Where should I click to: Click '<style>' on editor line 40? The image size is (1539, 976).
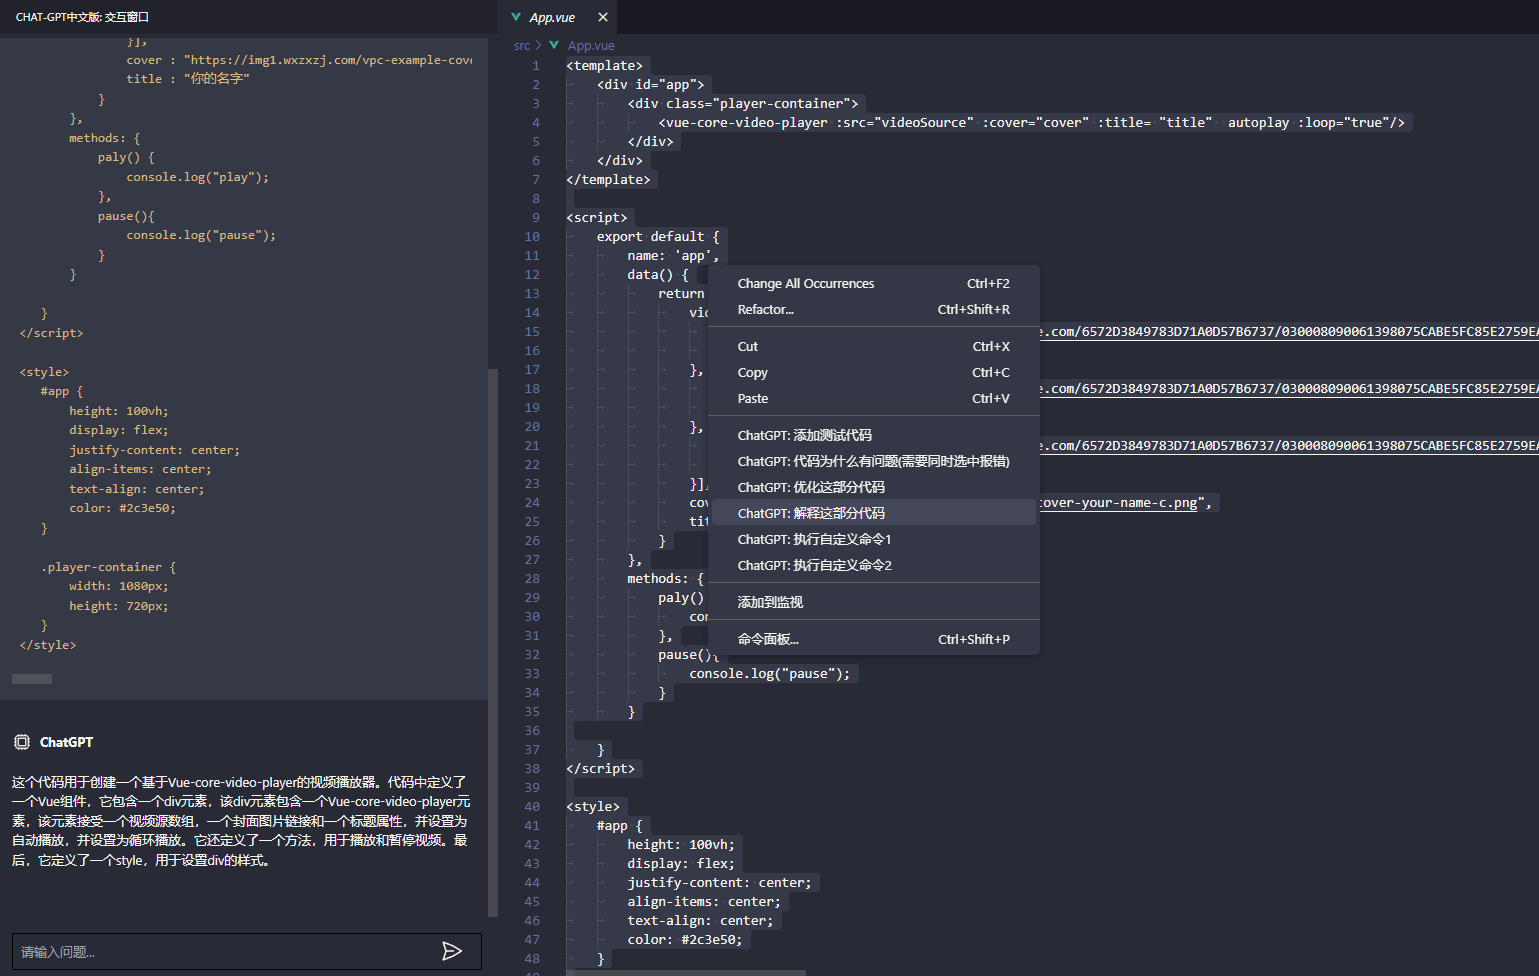(x=593, y=806)
